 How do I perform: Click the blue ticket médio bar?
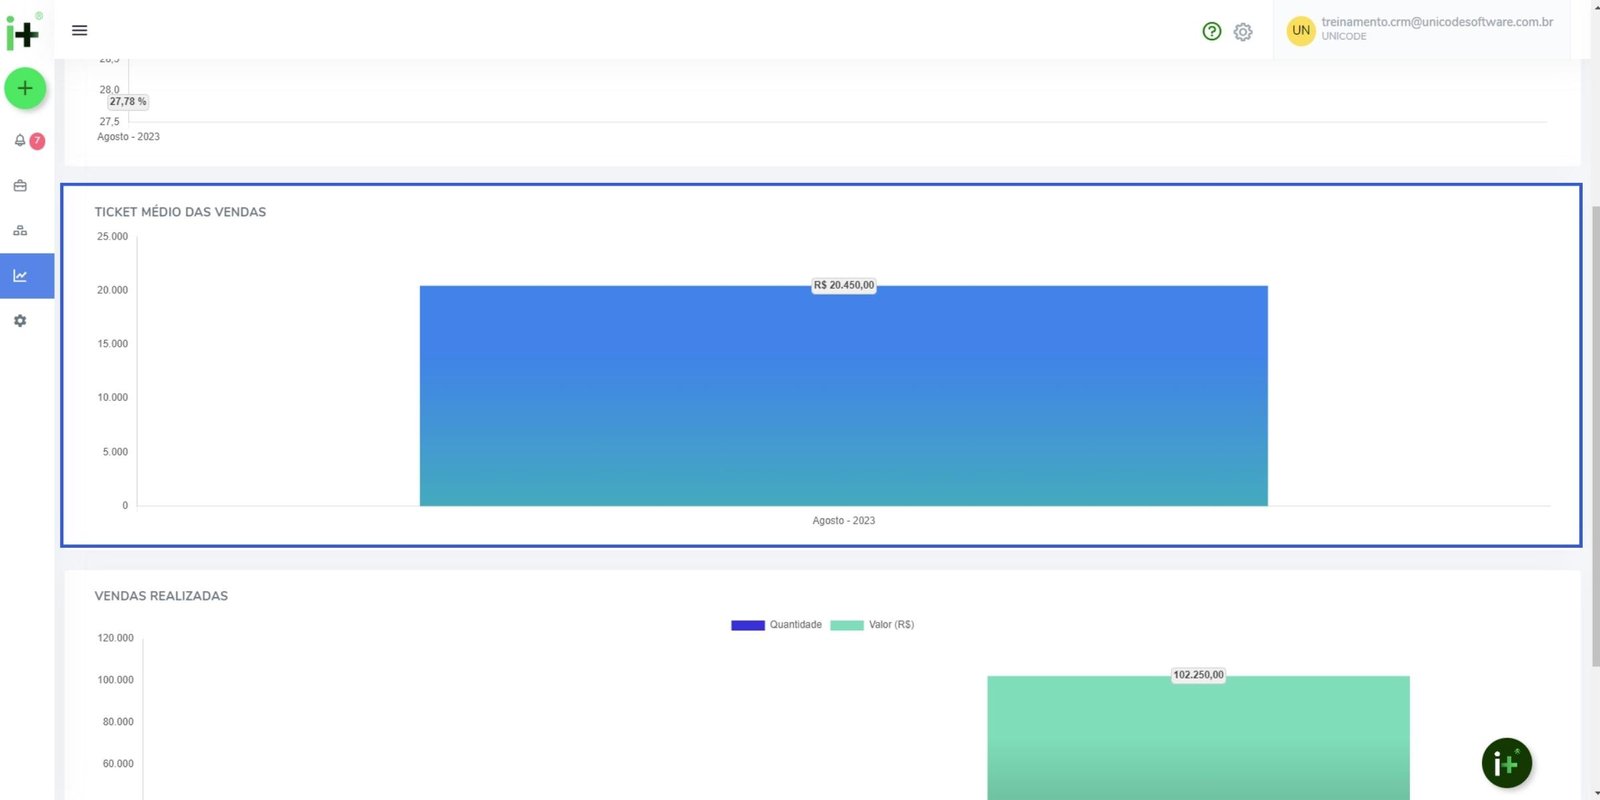[x=843, y=400]
